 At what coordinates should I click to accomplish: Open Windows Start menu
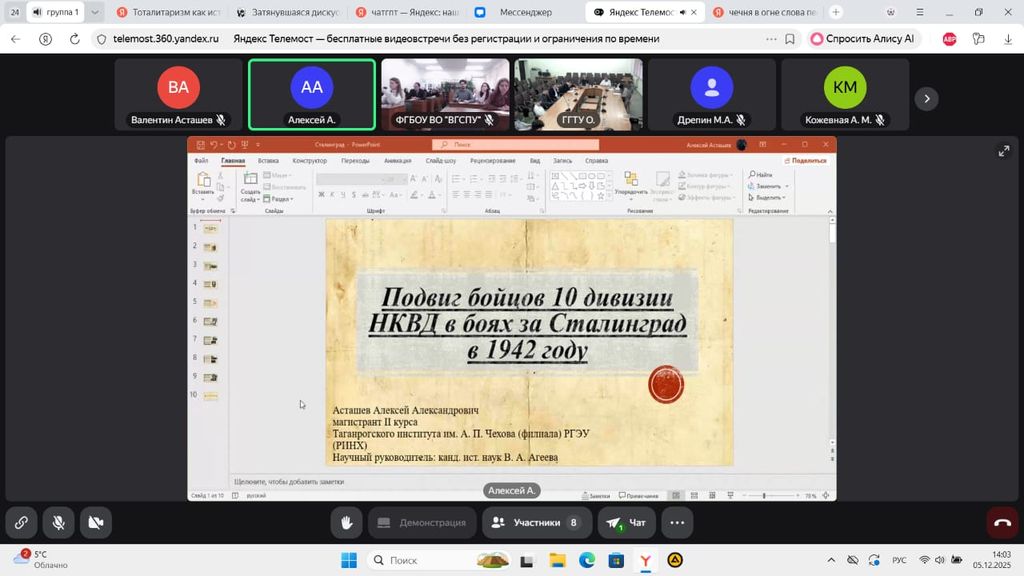(349, 560)
